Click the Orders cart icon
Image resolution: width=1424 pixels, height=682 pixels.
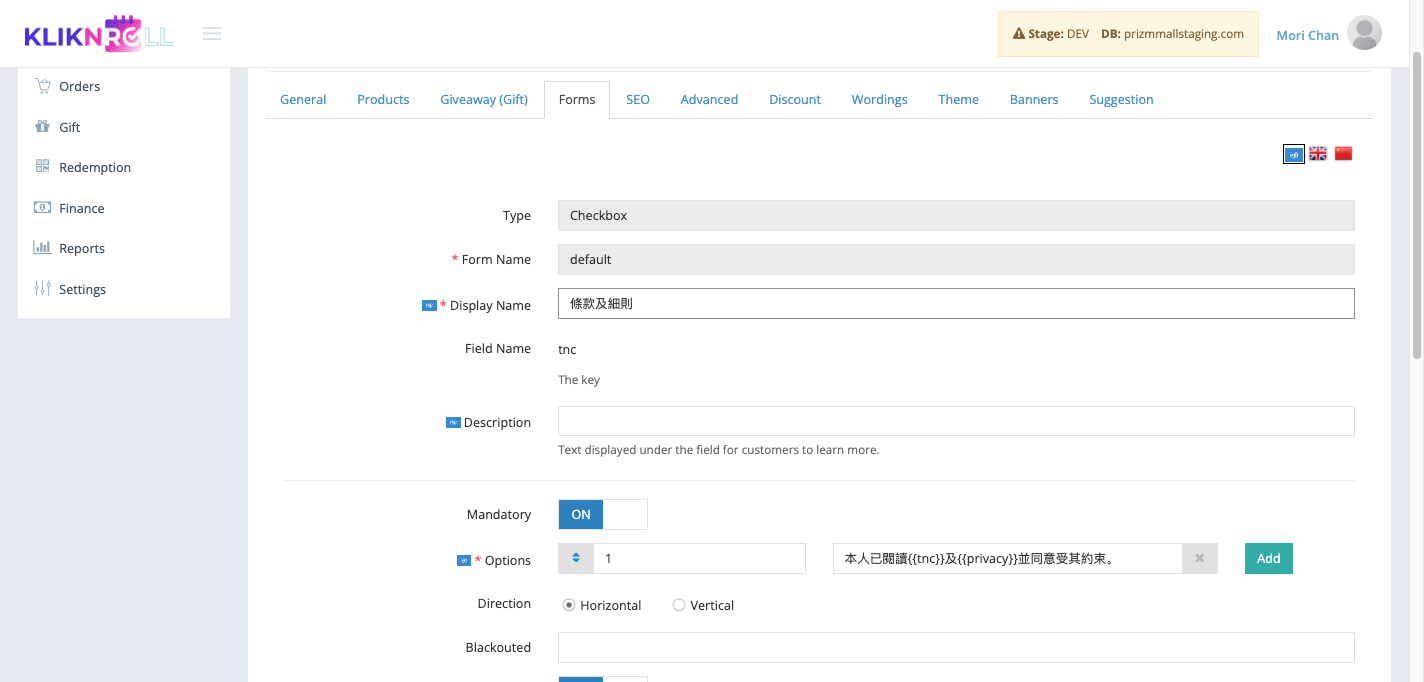(x=42, y=86)
